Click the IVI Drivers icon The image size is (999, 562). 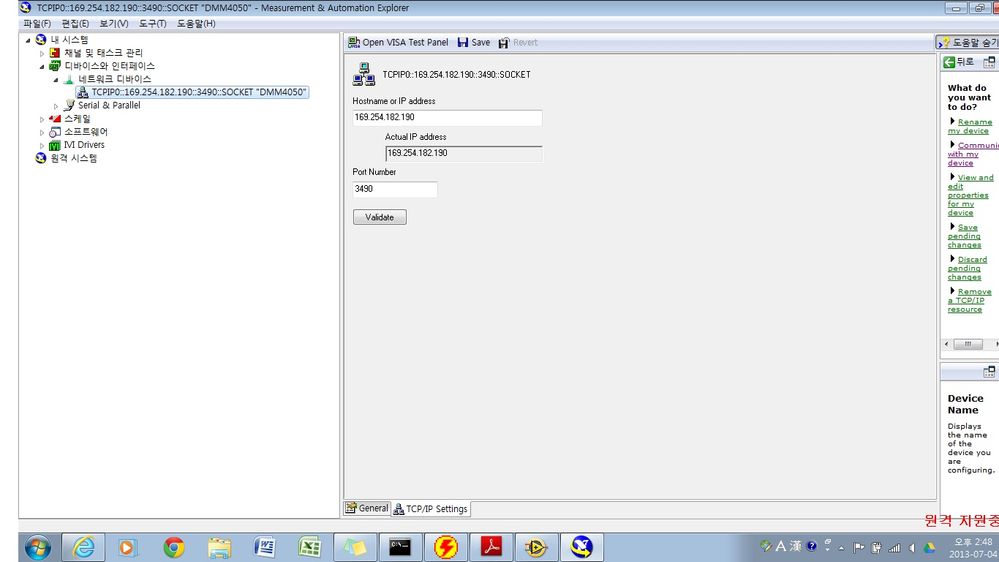(x=55, y=145)
